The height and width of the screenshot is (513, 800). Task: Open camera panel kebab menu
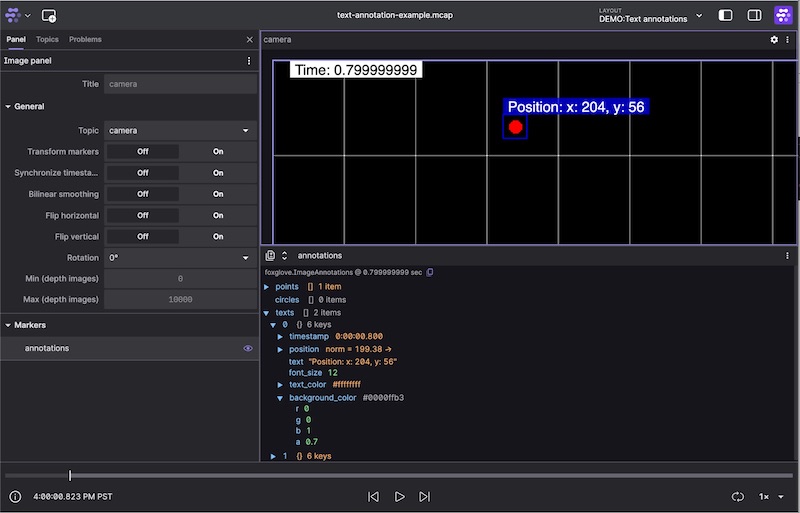coord(787,39)
